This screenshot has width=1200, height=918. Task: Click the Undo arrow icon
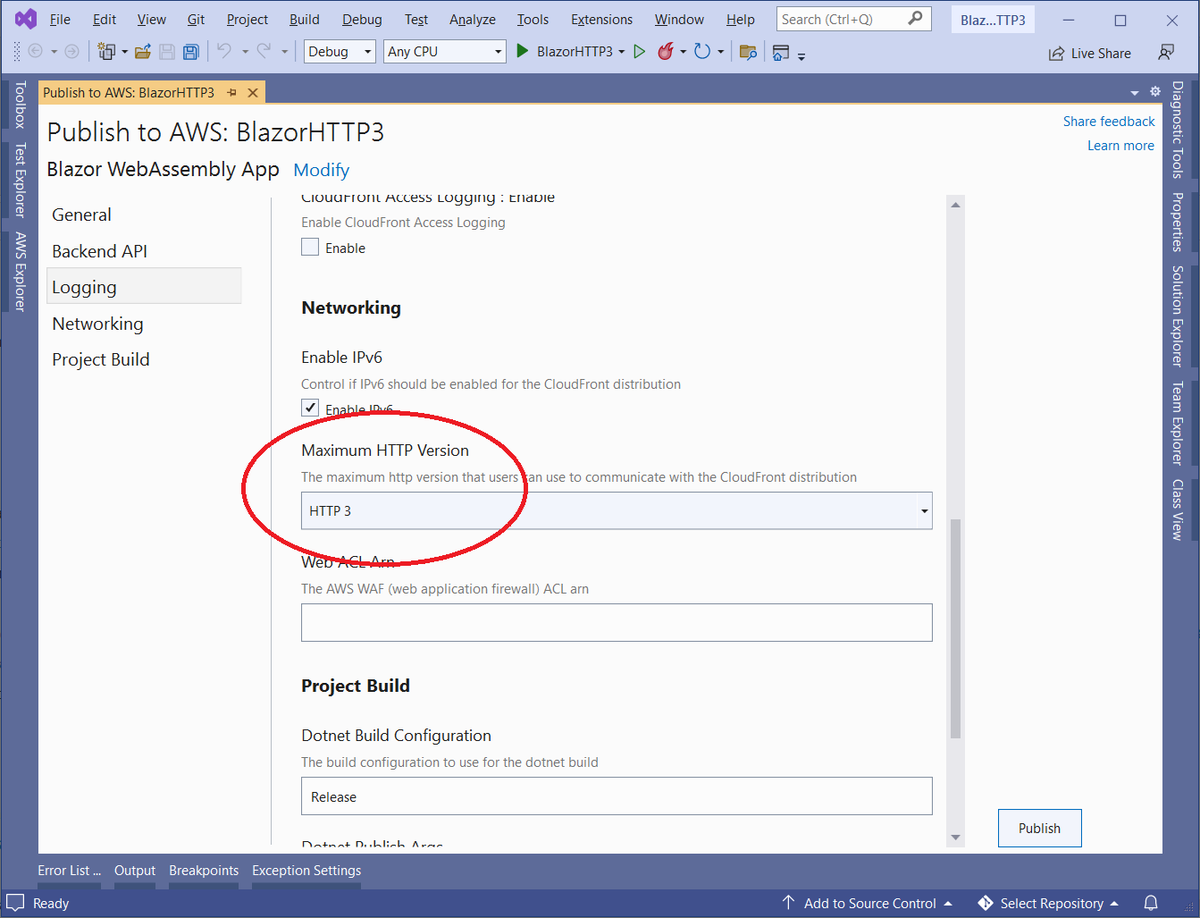(x=224, y=51)
